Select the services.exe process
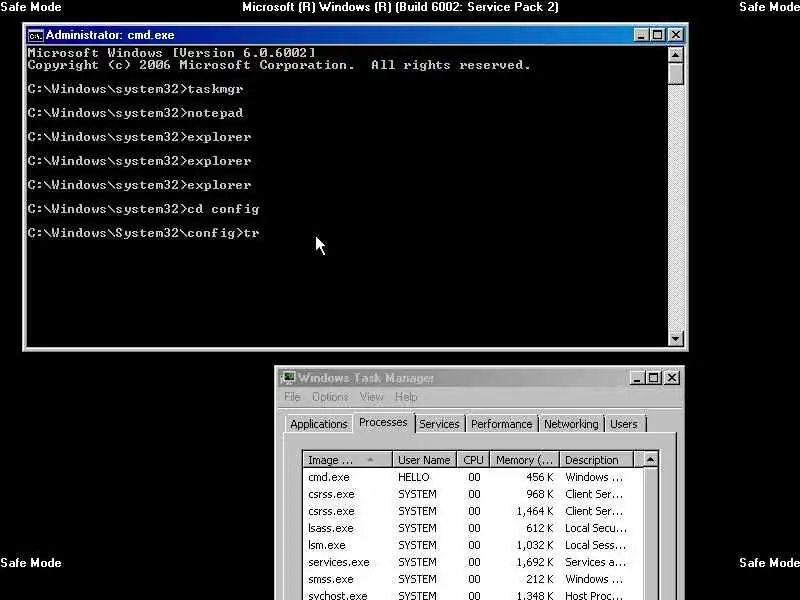This screenshot has width=800, height=600. coord(473,562)
